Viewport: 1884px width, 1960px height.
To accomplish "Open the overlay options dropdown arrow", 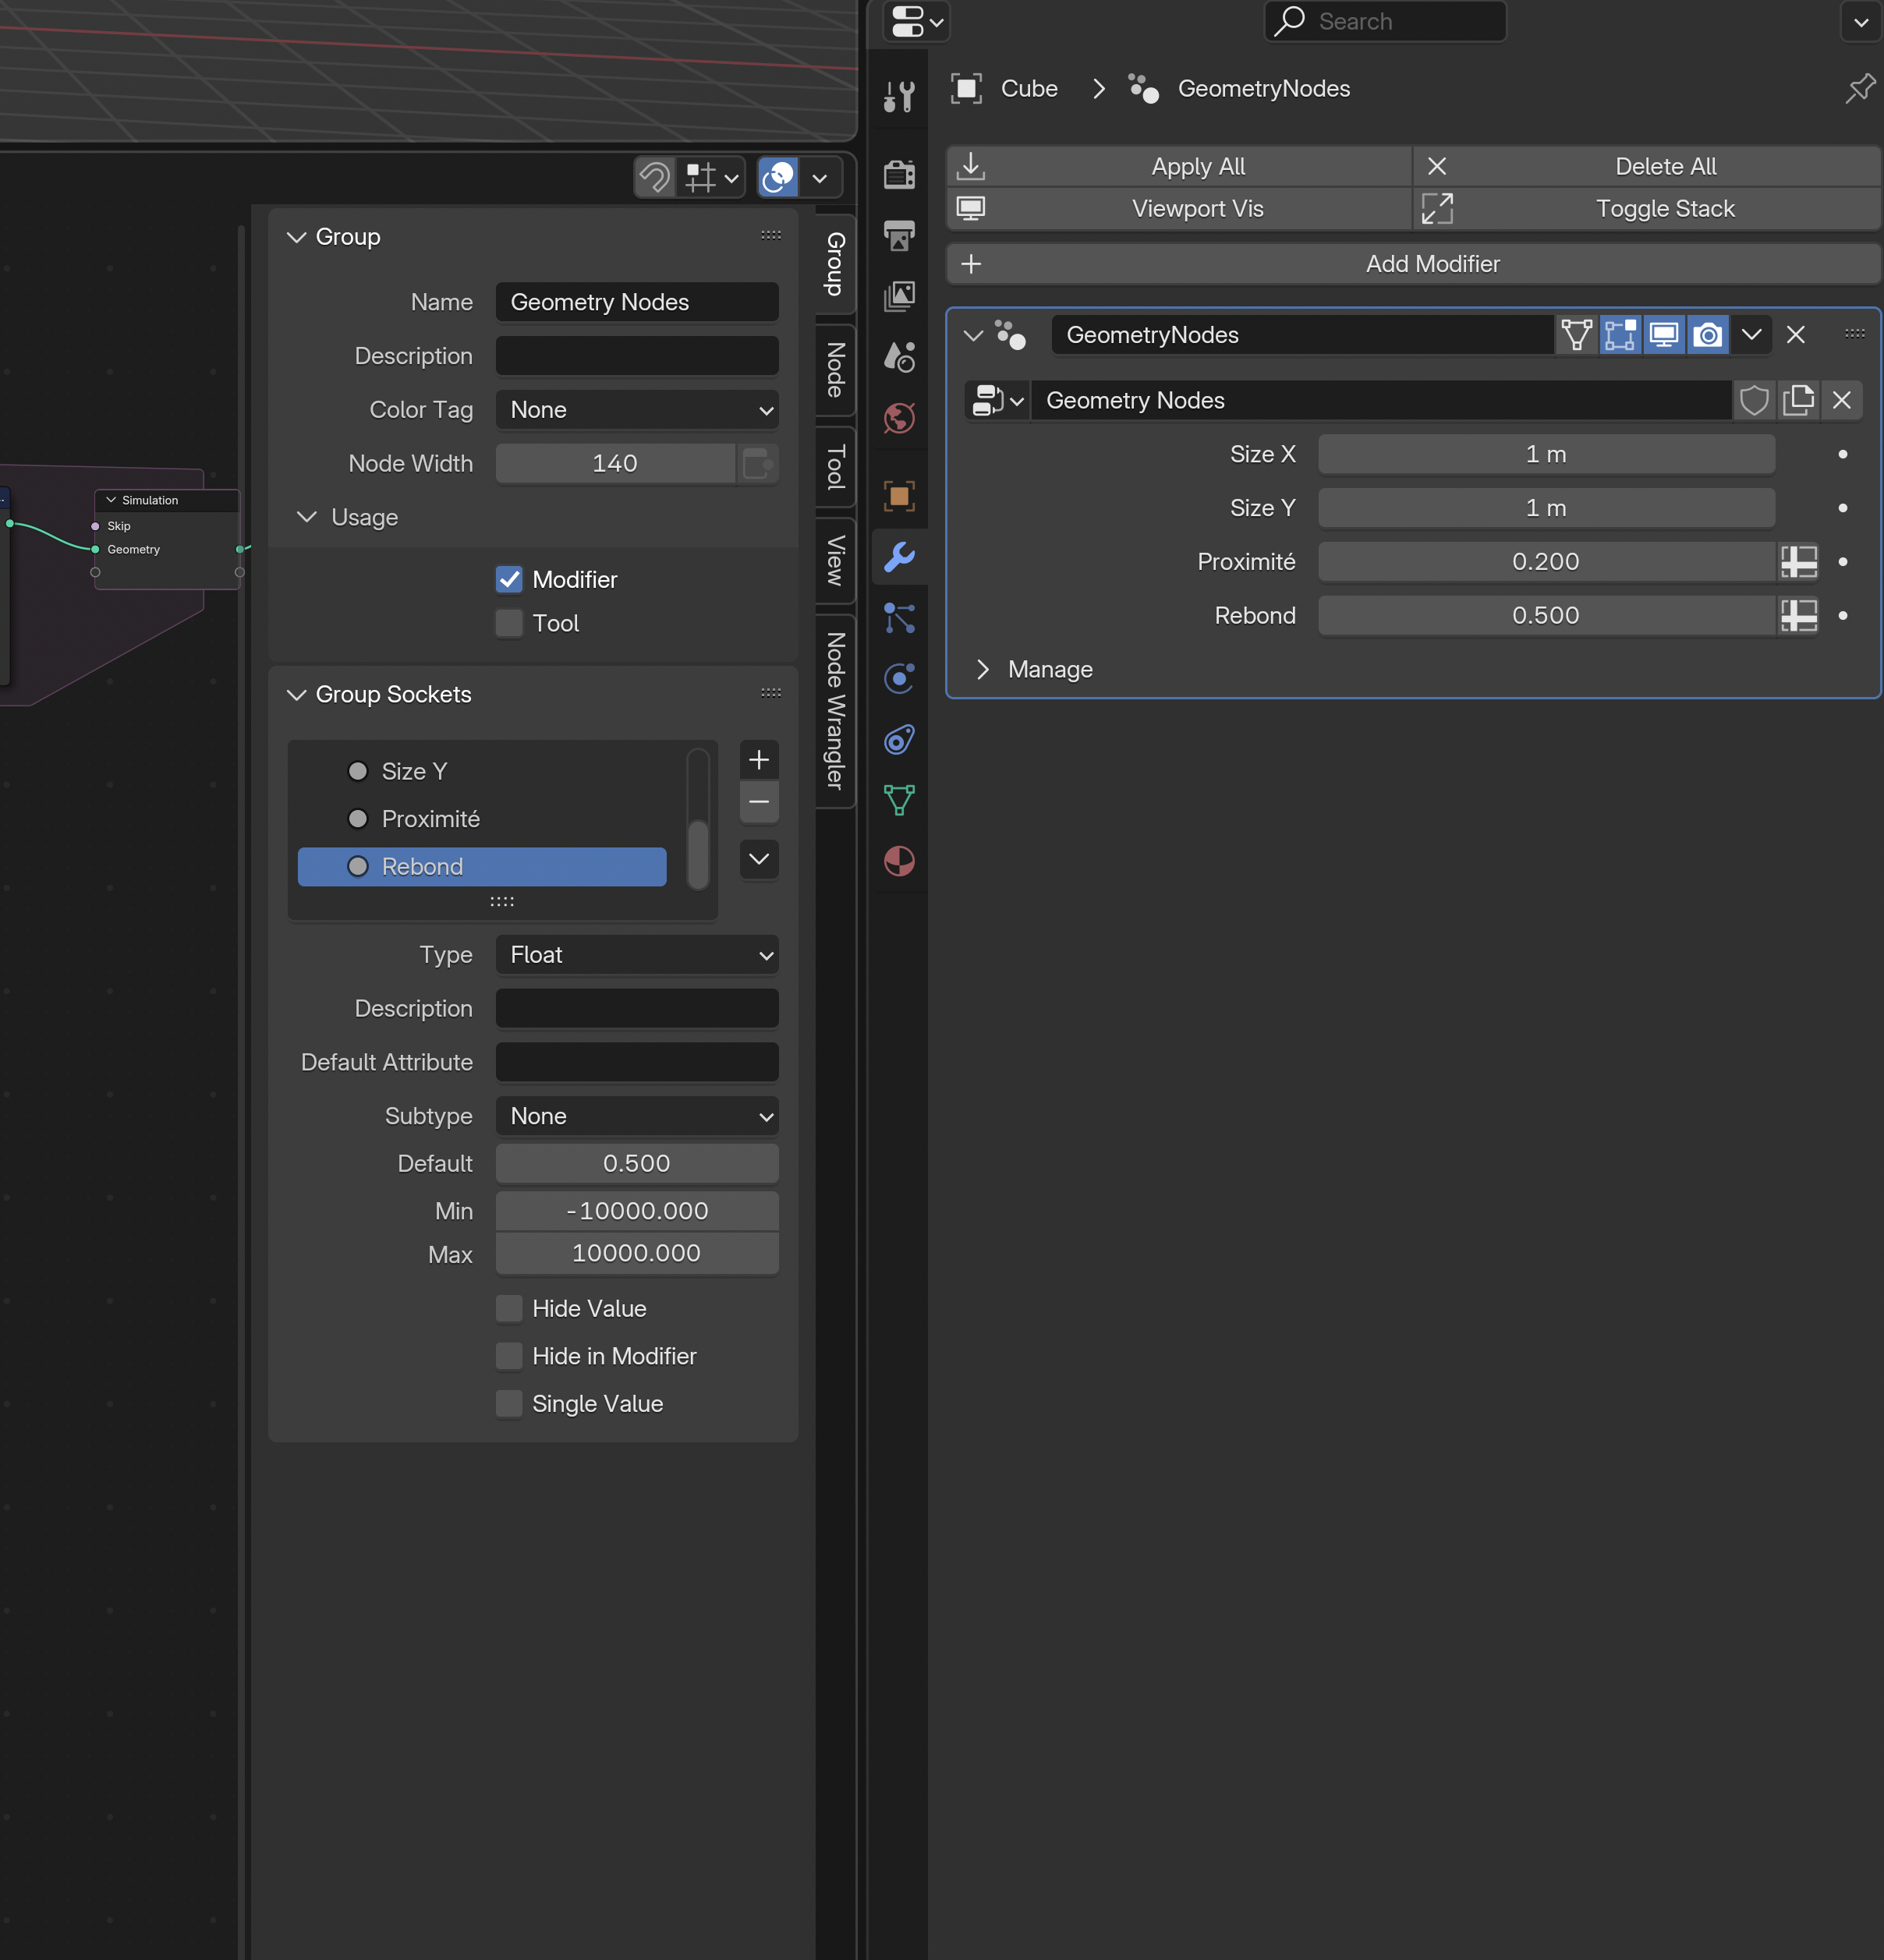I will click(820, 178).
